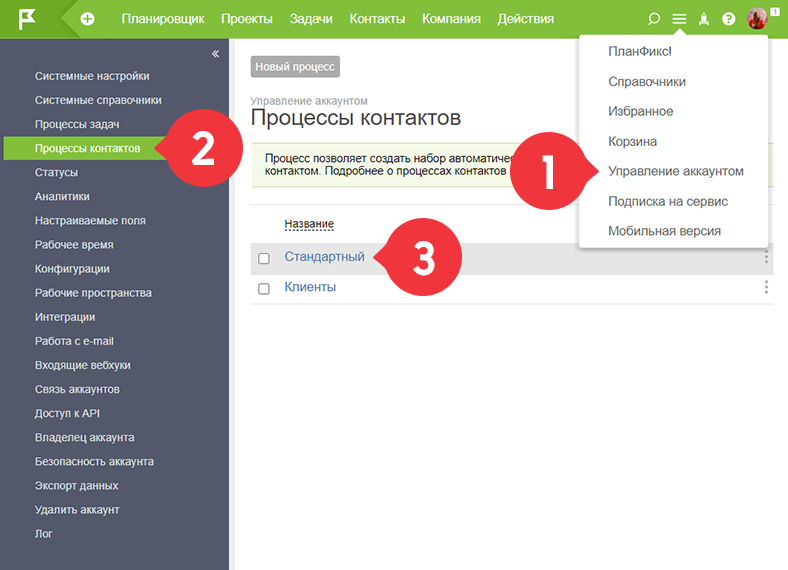Toggle the hamburger menu icon
The height and width of the screenshot is (570, 788).
[x=679, y=19]
